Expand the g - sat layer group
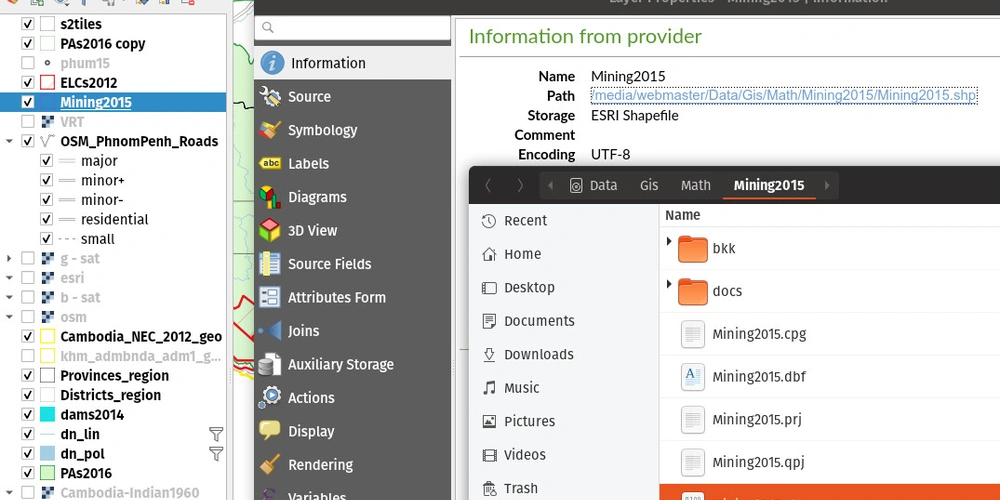 (x=9, y=258)
